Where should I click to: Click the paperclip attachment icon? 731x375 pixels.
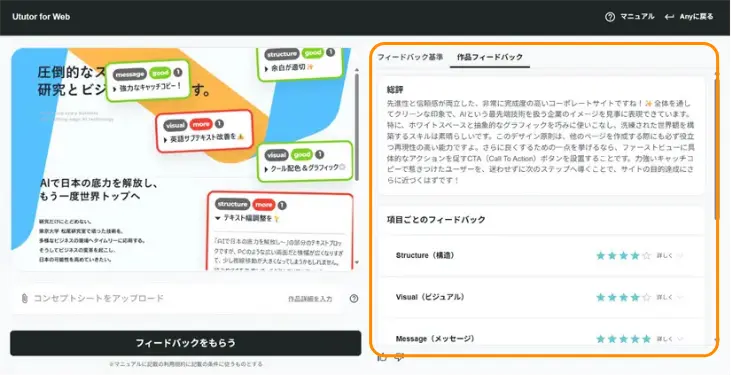pyautogui.click(x=25, y=299)
